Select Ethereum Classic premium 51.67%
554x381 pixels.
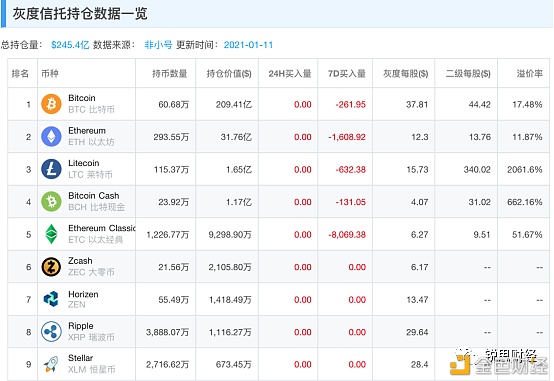(x=527, y=235)
